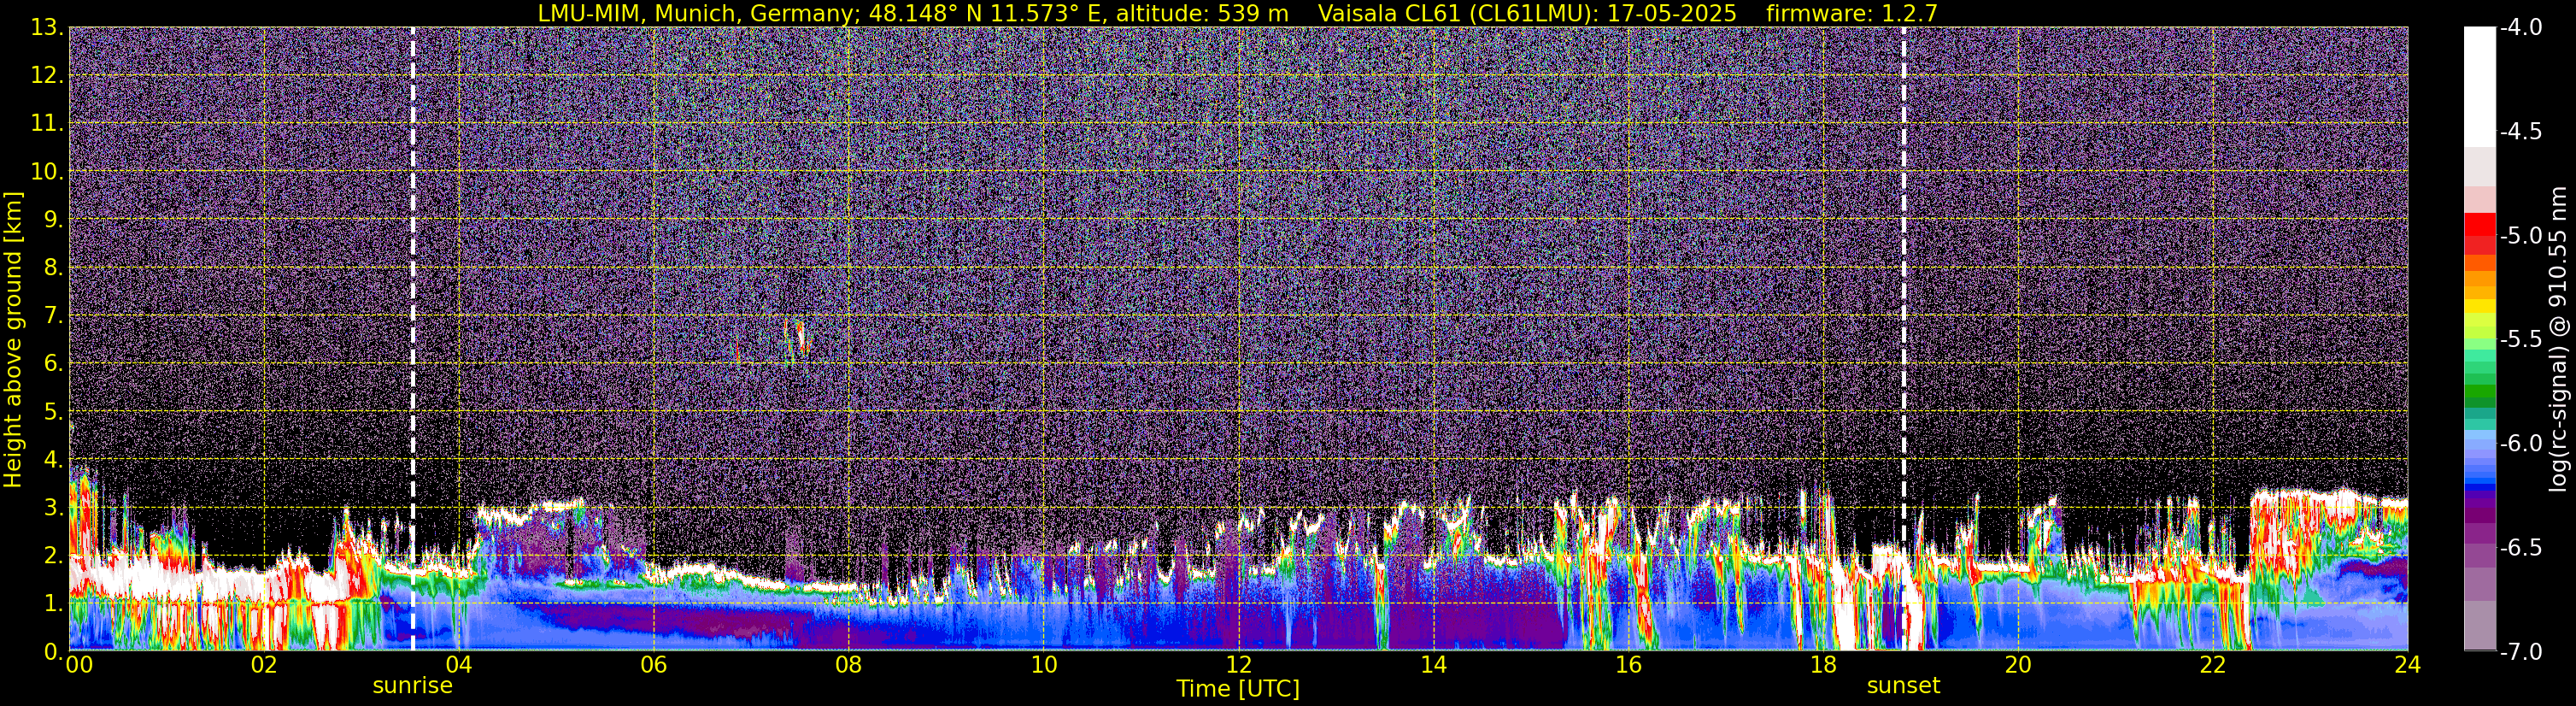The height and width of the screenshot is (706, 2576).
Task: Click the '8.' height axis tick label
Action: pos(53,268)
